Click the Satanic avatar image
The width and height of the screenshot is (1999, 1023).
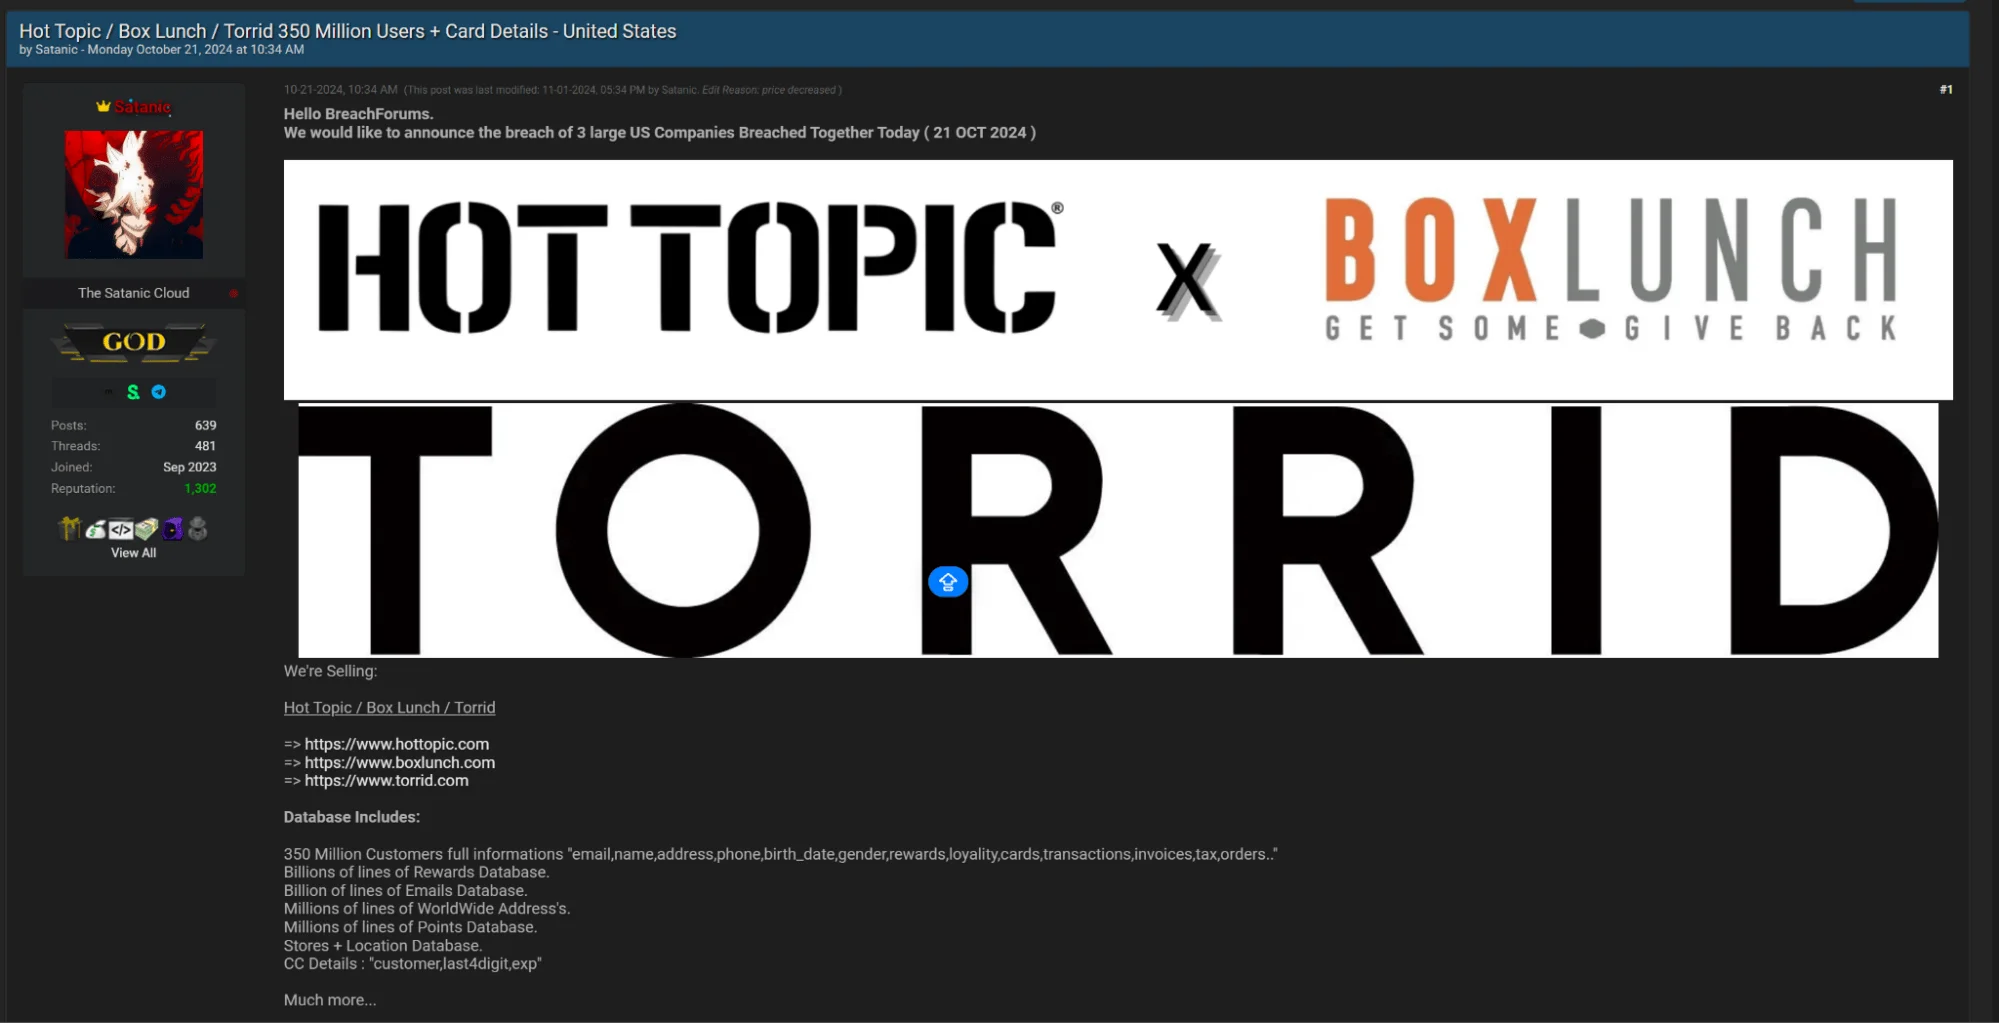pos(134,195)
